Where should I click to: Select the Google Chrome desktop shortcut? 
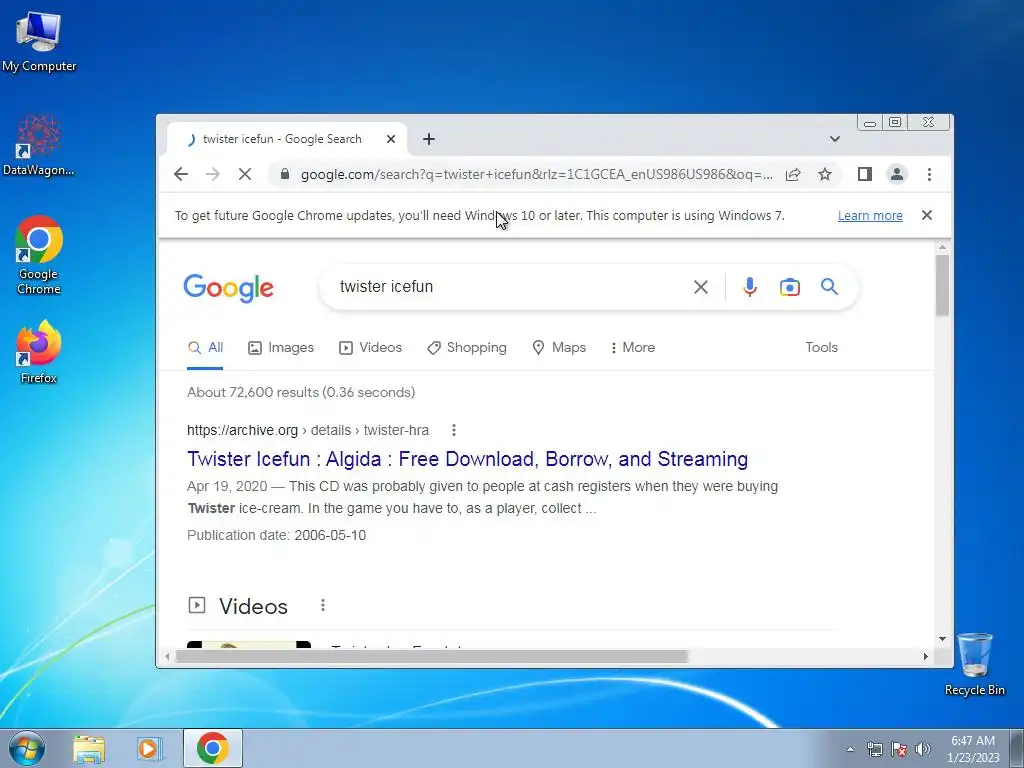(x=39, y=255)
